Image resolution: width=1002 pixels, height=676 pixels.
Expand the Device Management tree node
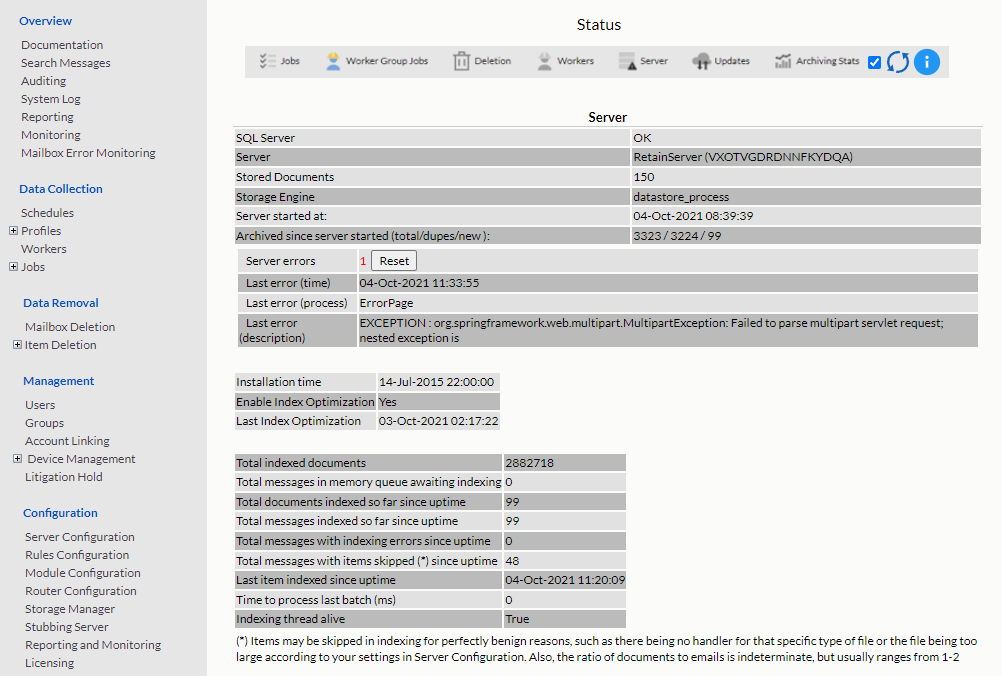pos(17,458)
